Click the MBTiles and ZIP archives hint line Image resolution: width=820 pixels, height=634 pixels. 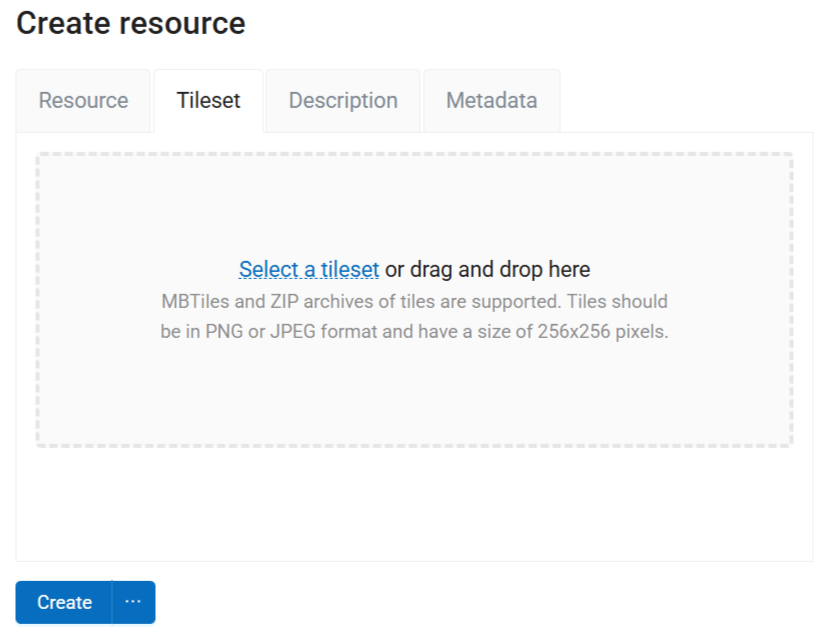tap(414, 301)
